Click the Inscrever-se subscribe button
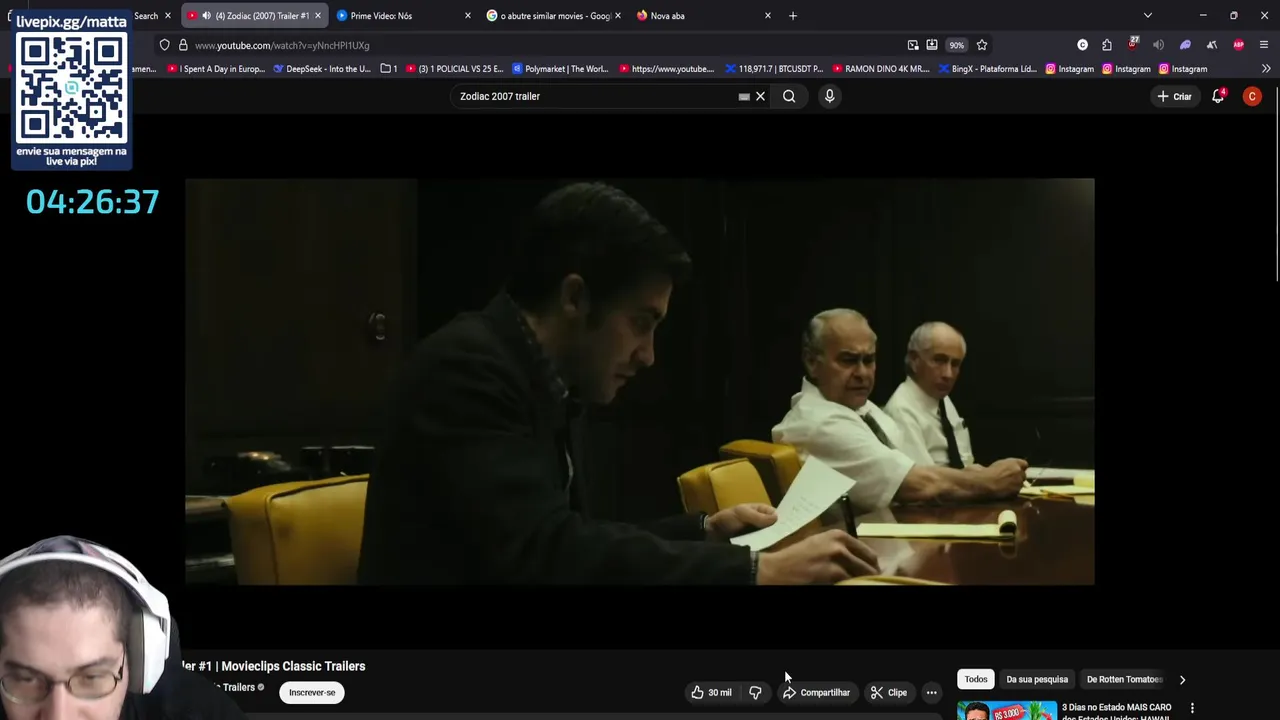Viewport: 1280px width, 720px height. pos(312,692)
